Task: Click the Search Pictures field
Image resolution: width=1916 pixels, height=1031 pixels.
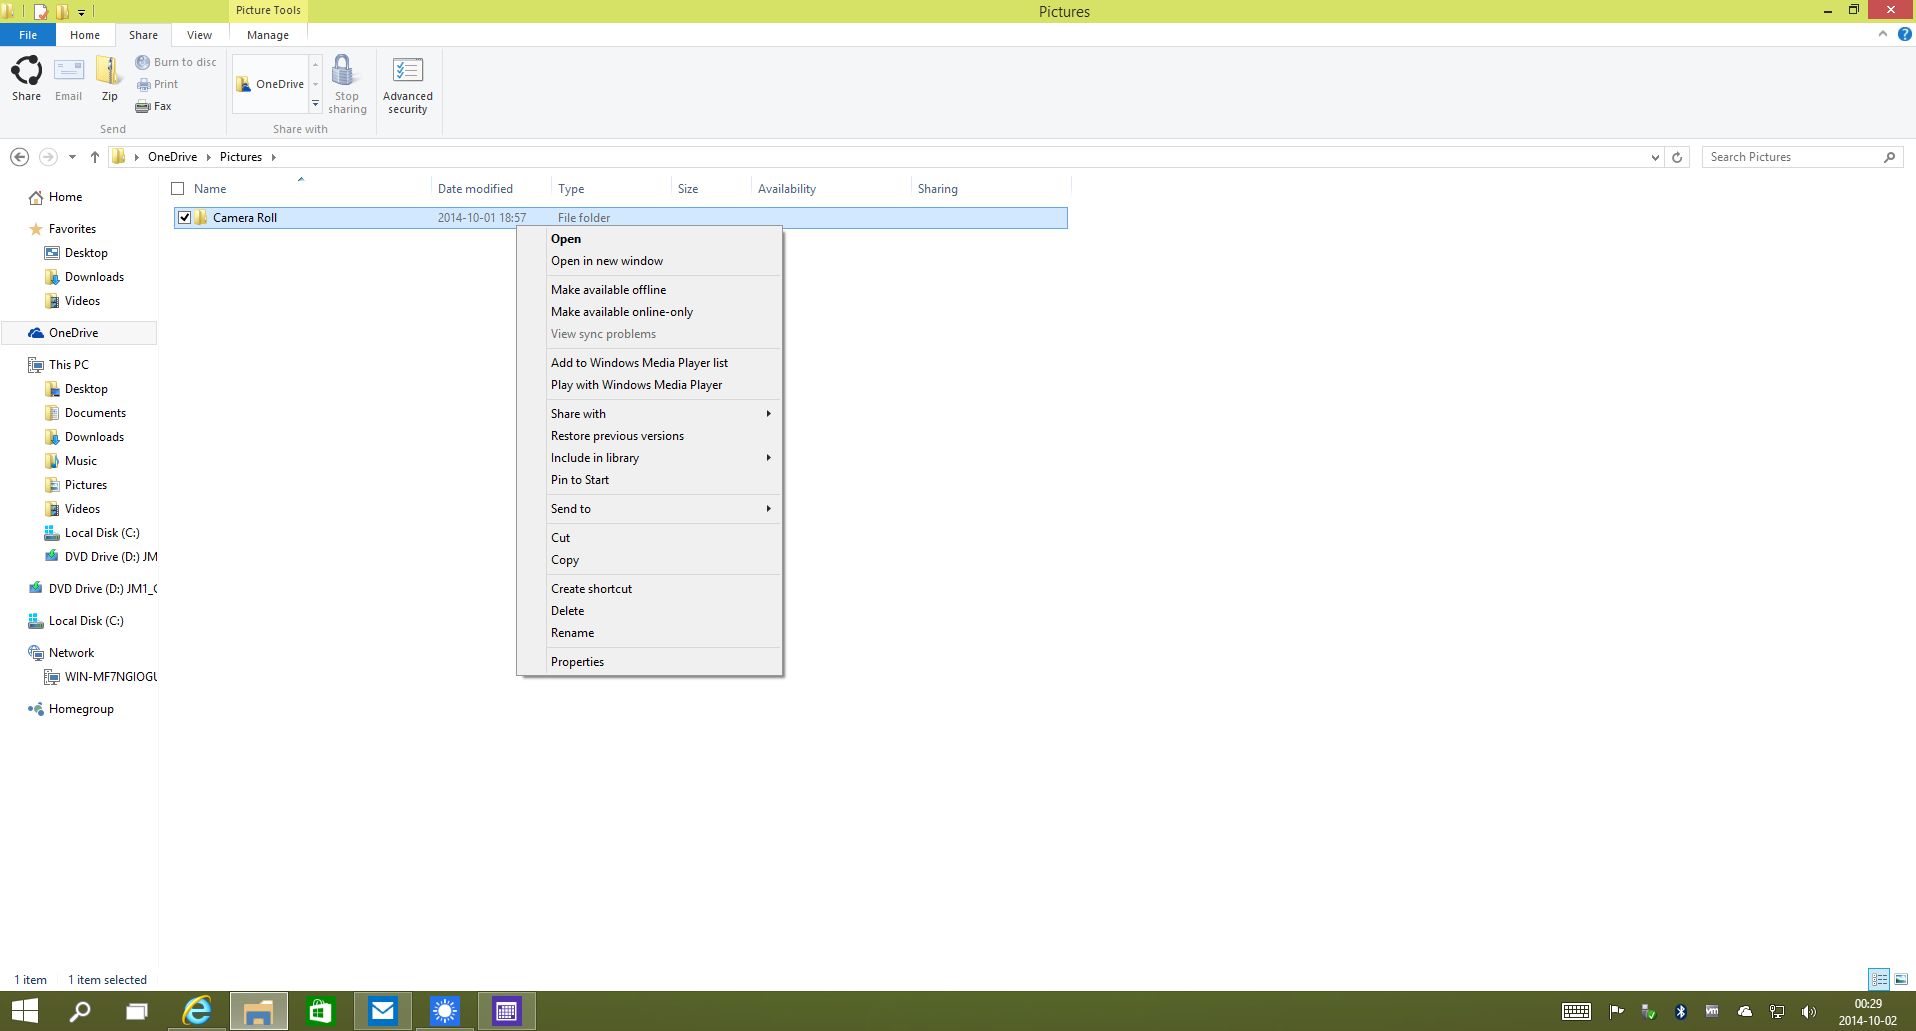Action: [1792, 157]
